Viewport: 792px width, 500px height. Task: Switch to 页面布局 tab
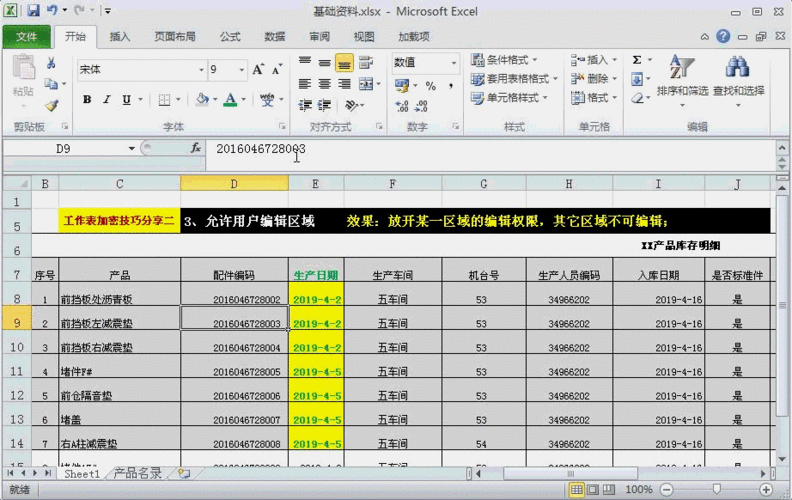pos(175,36)
